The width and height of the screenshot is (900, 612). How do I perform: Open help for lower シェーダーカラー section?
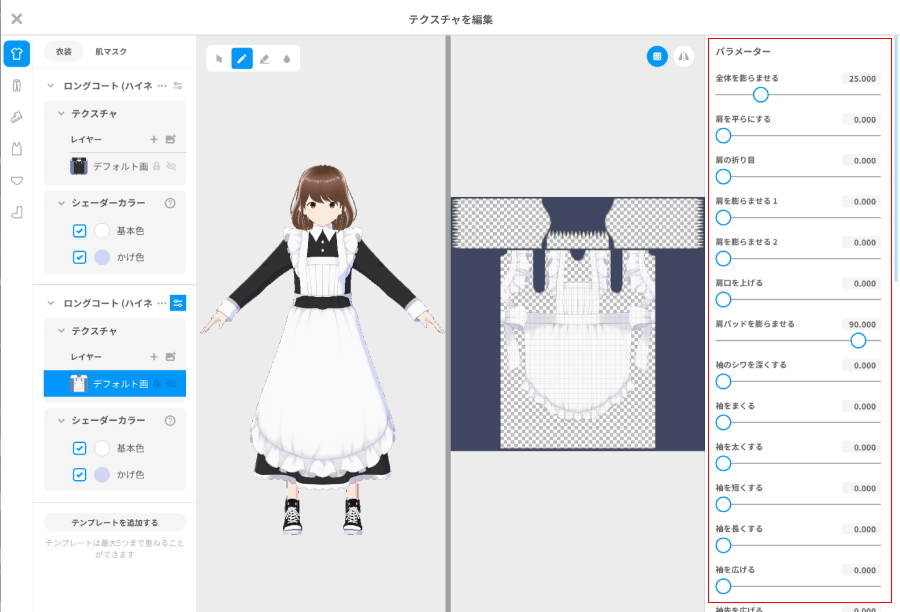tap(170, 421)
